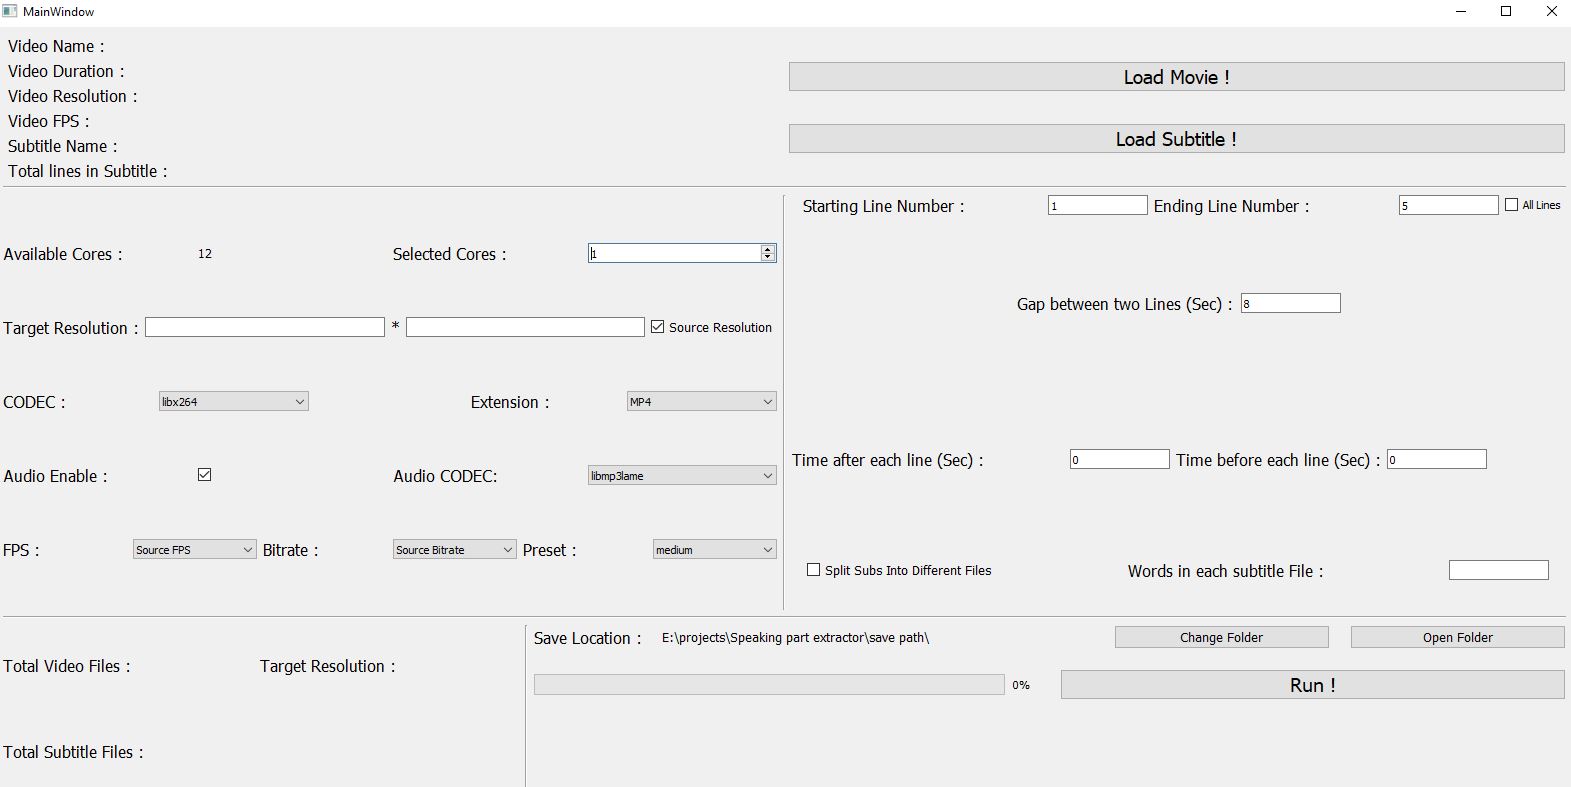Toggle the Audio Enable checkbox

point(204,475)
